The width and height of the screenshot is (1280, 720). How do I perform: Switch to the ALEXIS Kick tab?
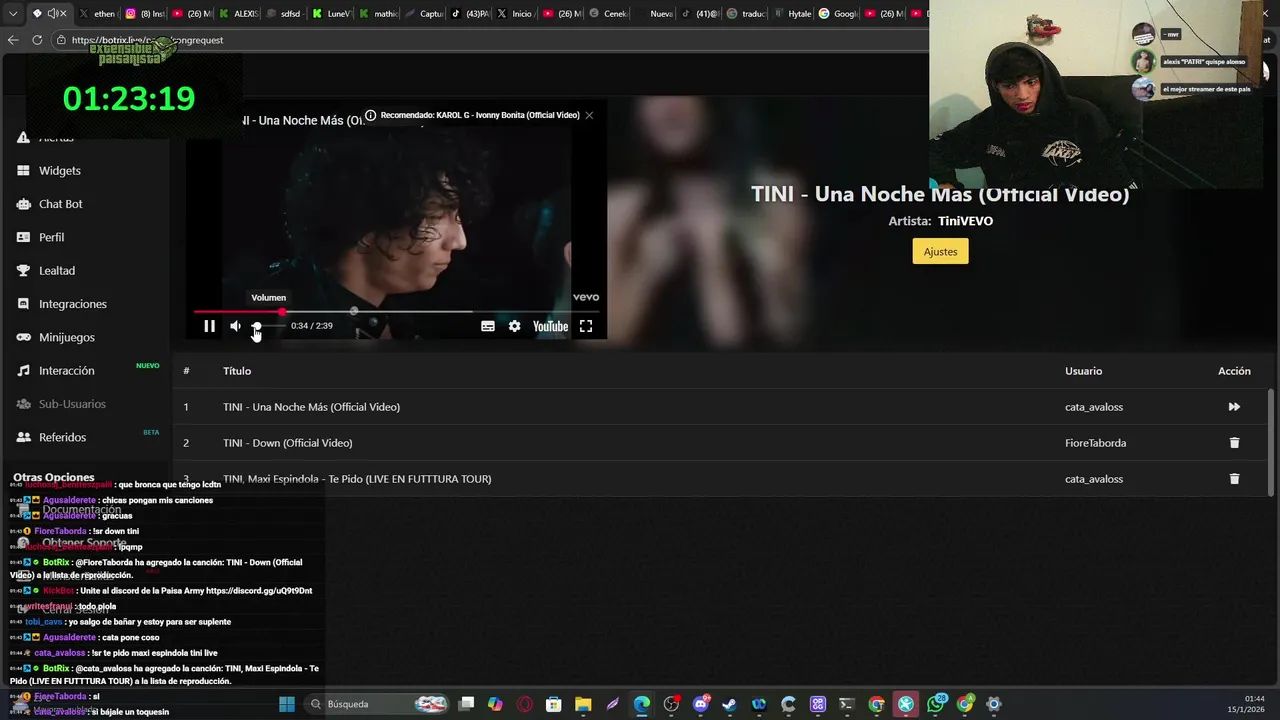(238, 14)
